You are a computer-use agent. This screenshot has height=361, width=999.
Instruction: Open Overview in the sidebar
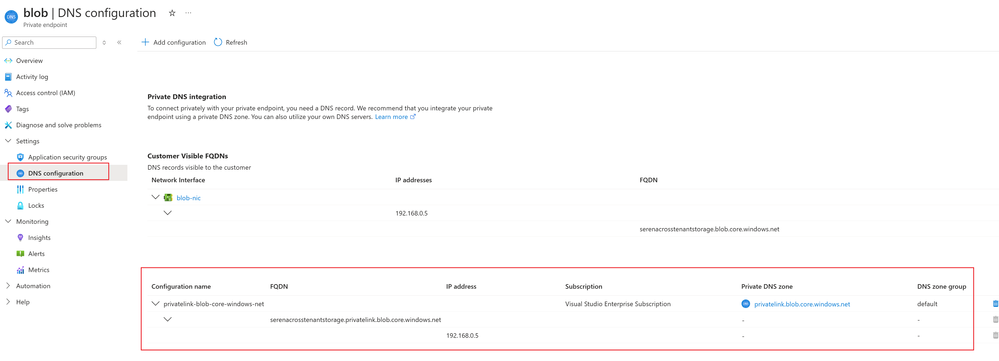(29, 60)
